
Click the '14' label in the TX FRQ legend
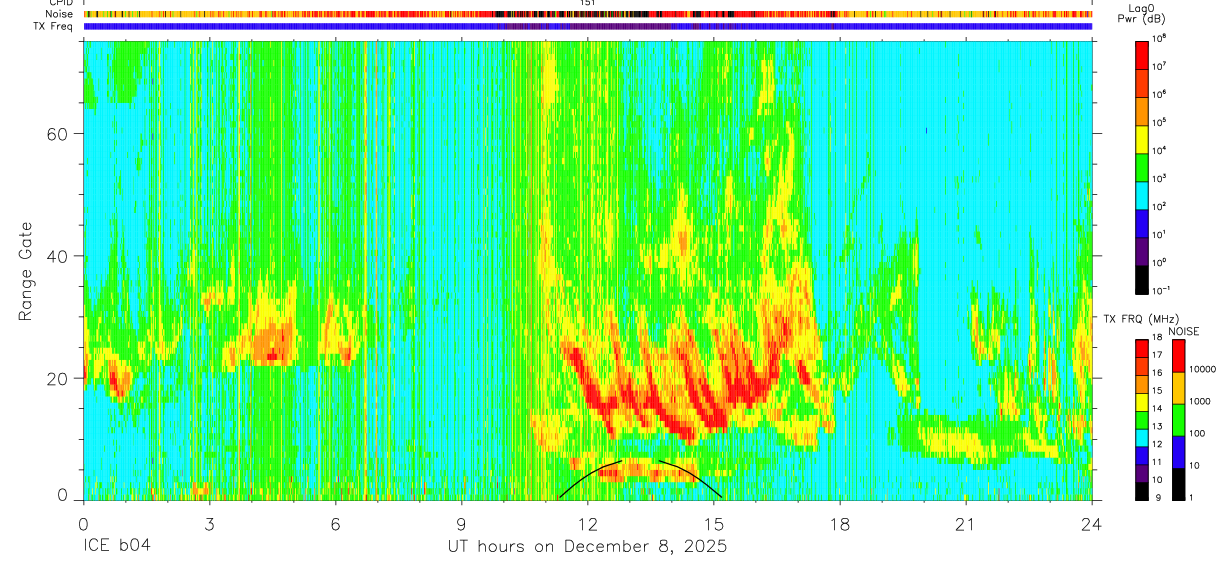(1158, 409)
